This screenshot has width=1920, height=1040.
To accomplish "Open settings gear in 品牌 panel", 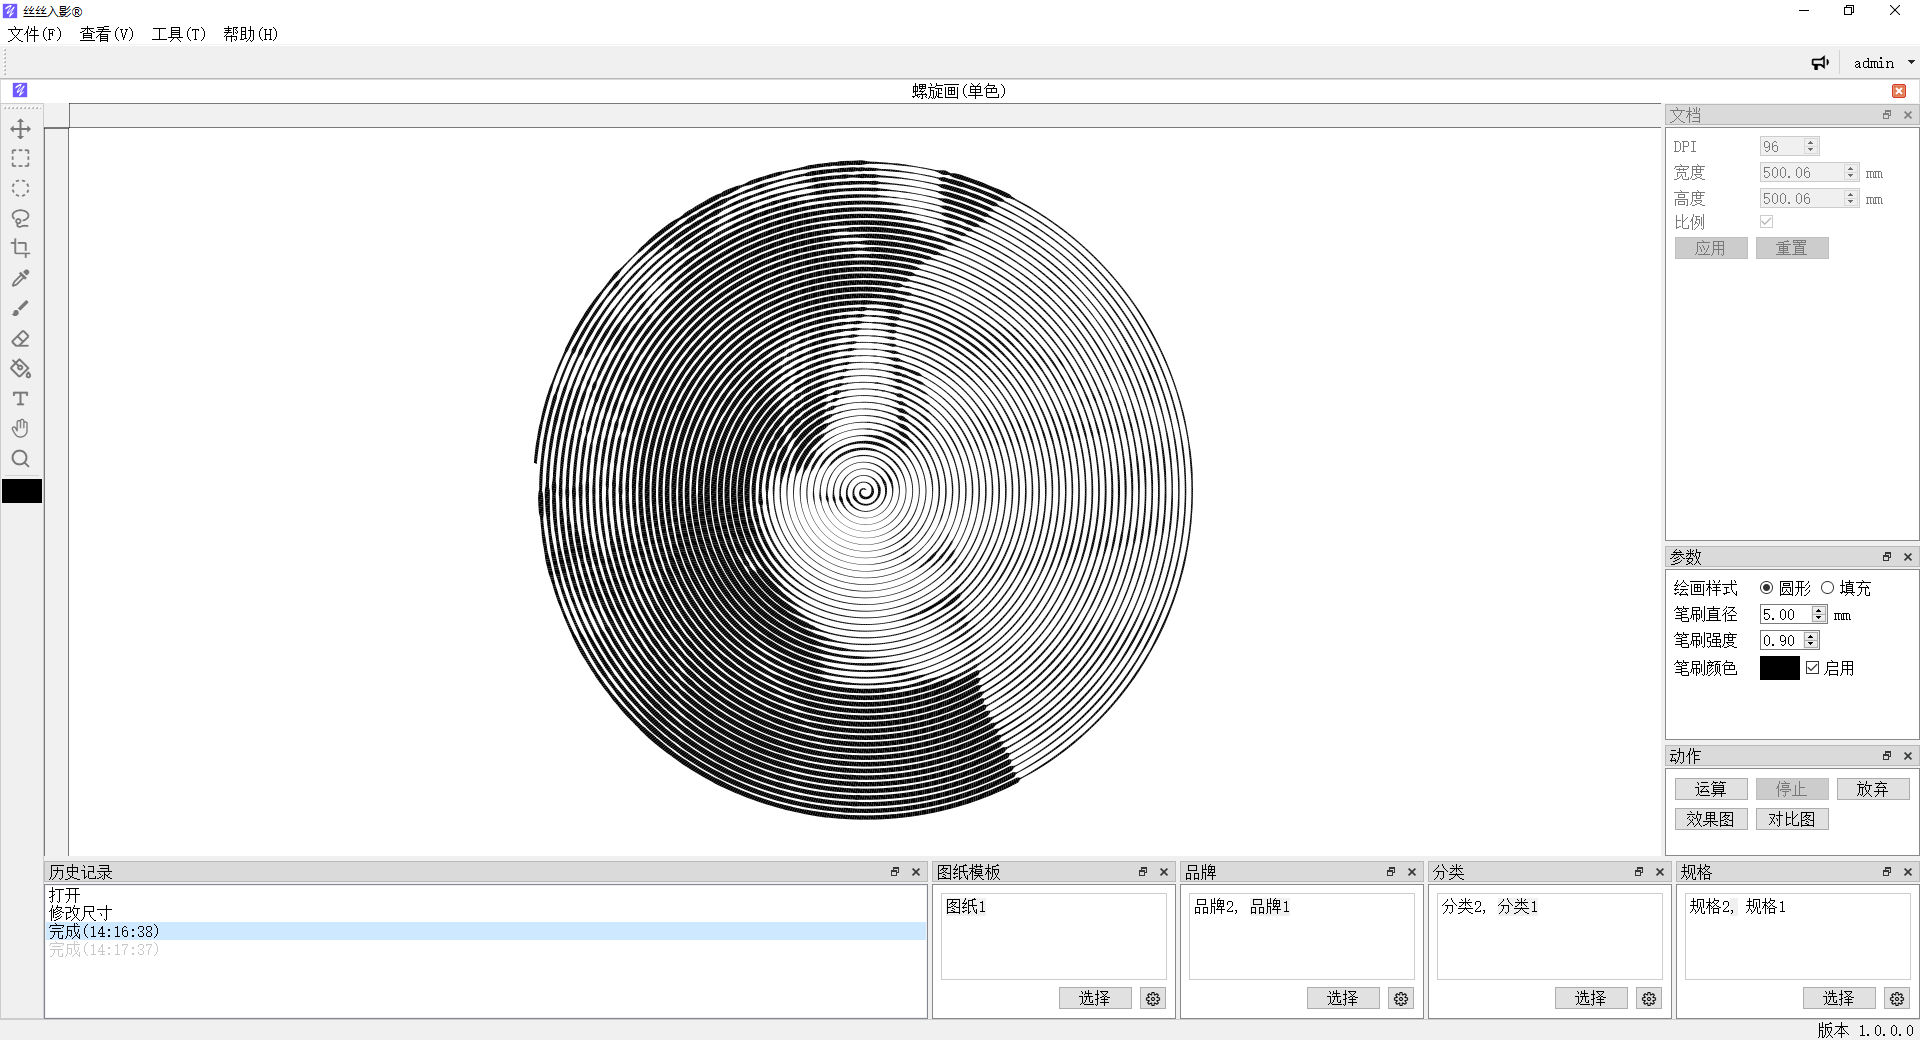I will pos(1401,998).
